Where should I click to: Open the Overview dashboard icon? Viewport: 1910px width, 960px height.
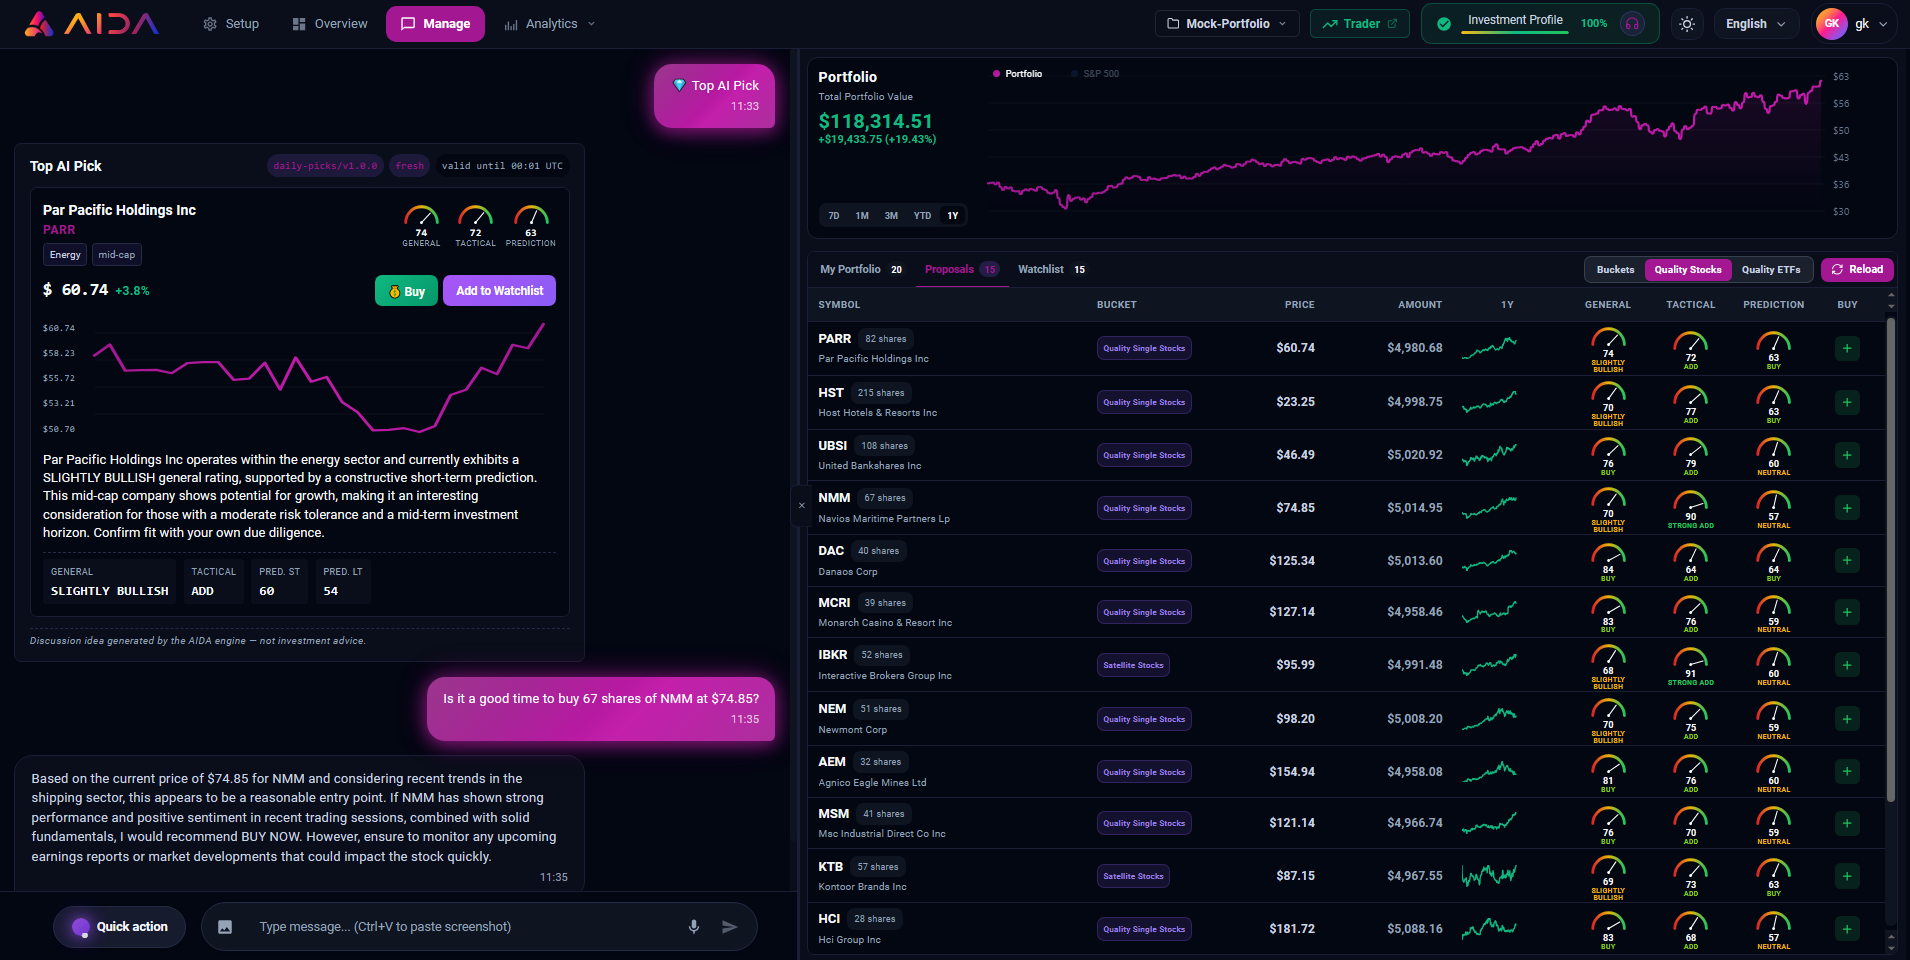(x=299, y=24)
